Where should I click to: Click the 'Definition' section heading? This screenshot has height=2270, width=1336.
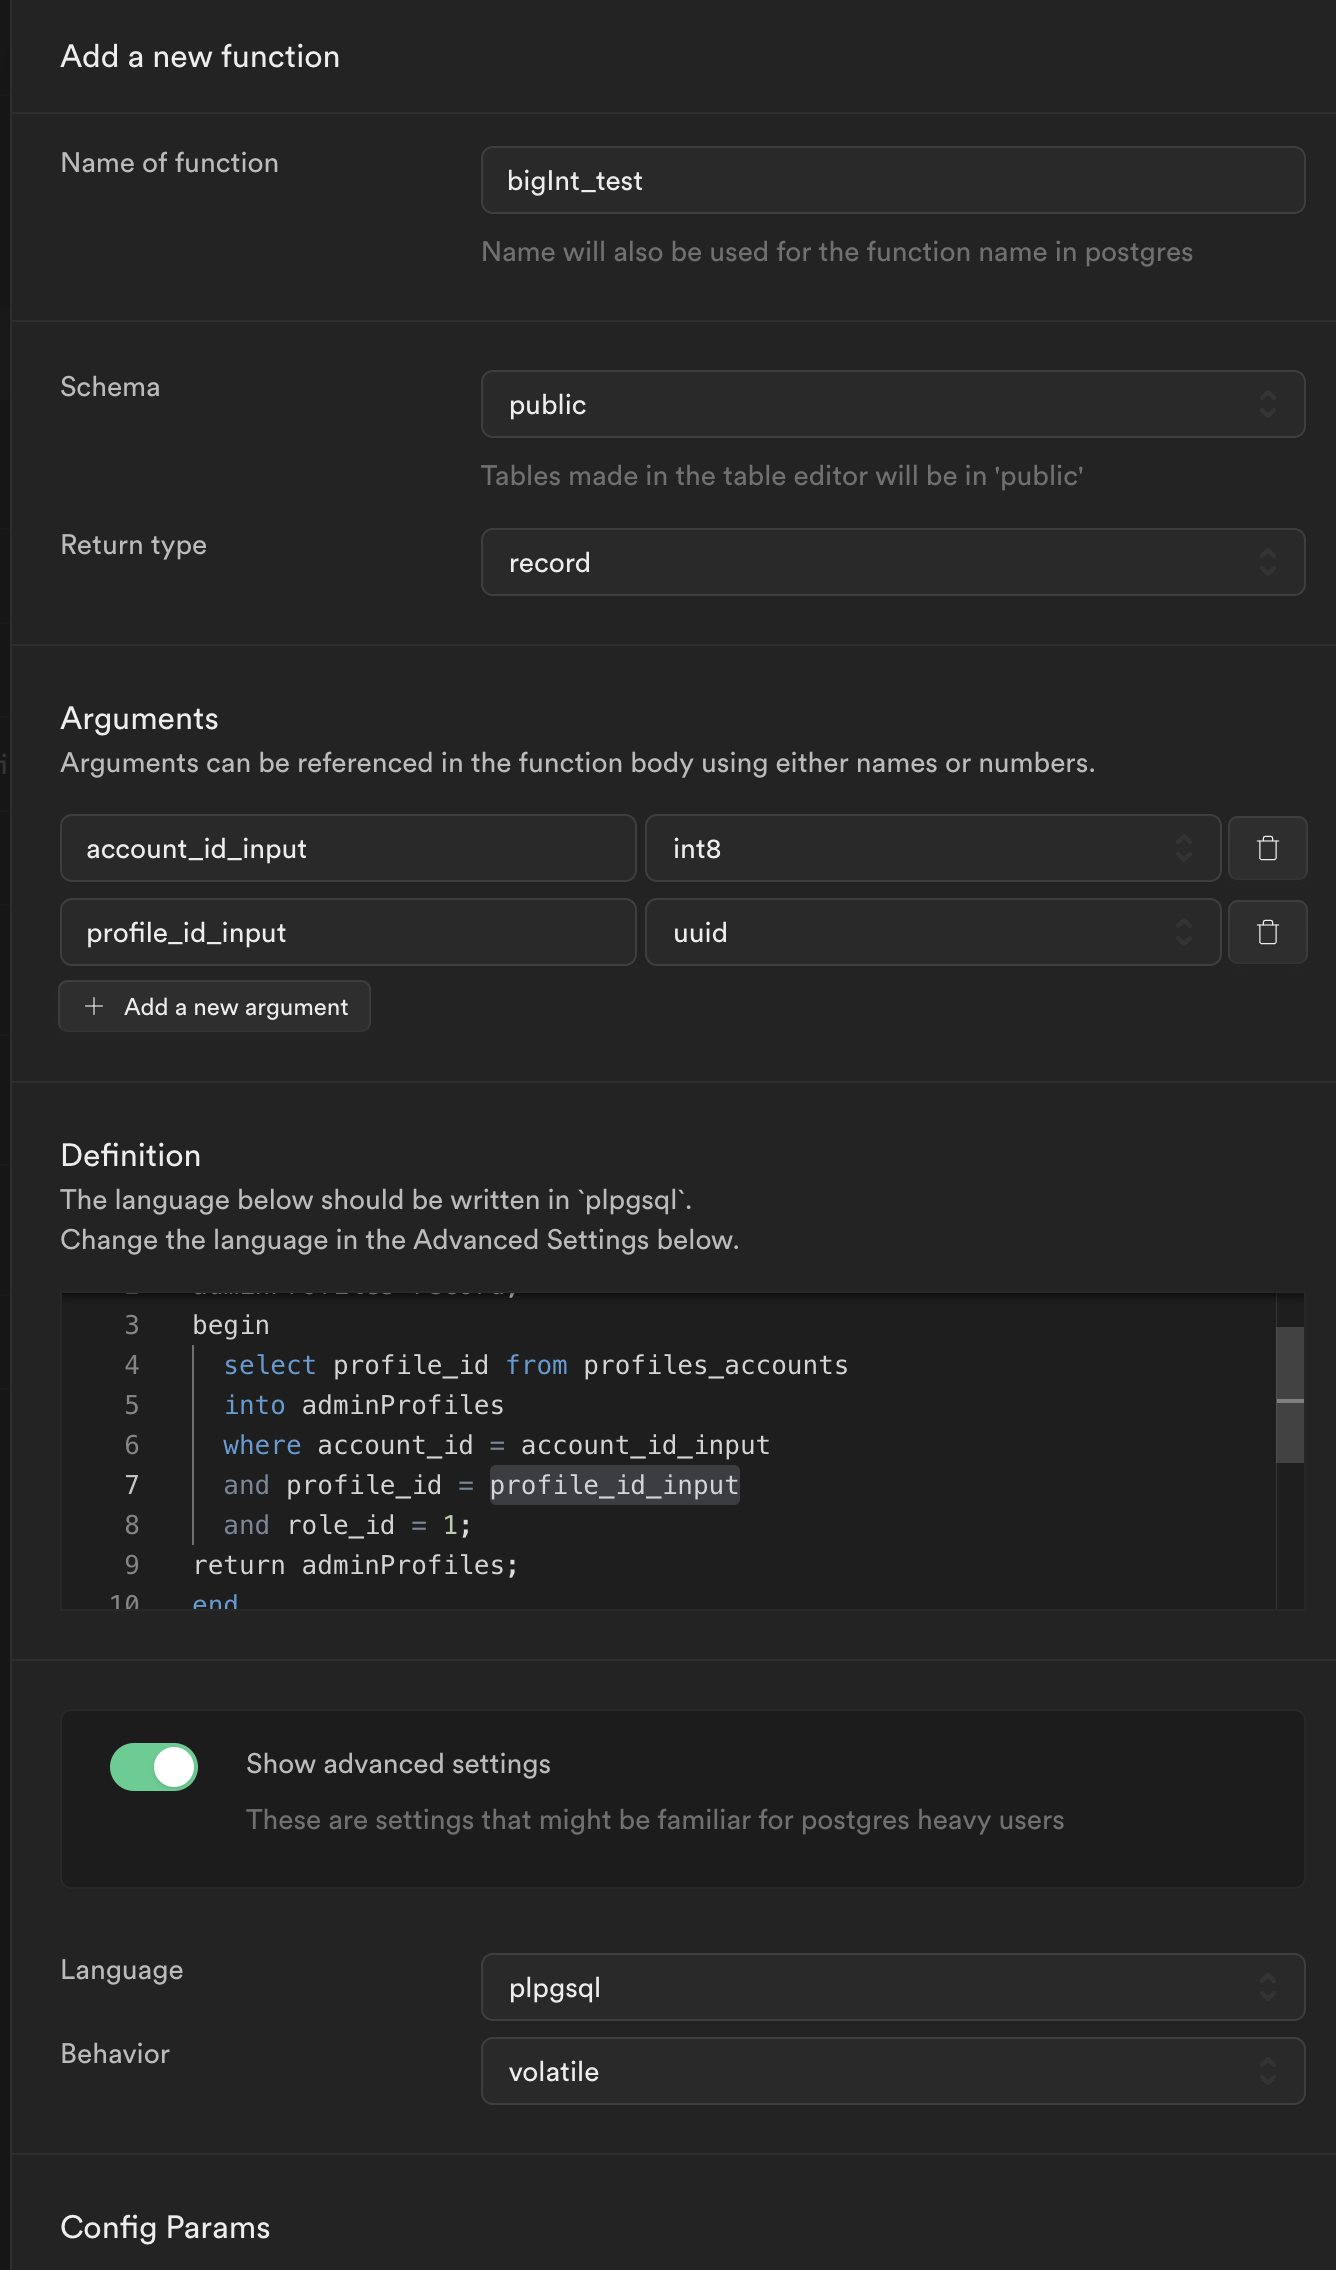coord(131,1155)
